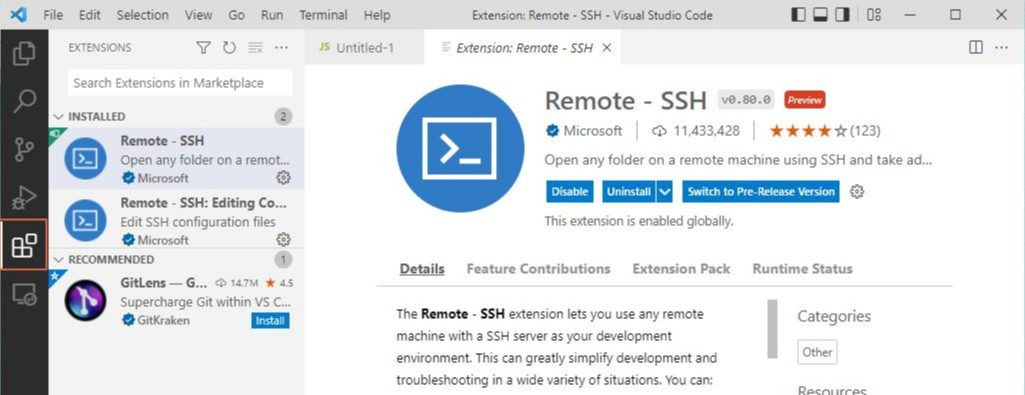Open the Terminal menu
This screenshot has height=395, width=1025.
tap(323, 14)
